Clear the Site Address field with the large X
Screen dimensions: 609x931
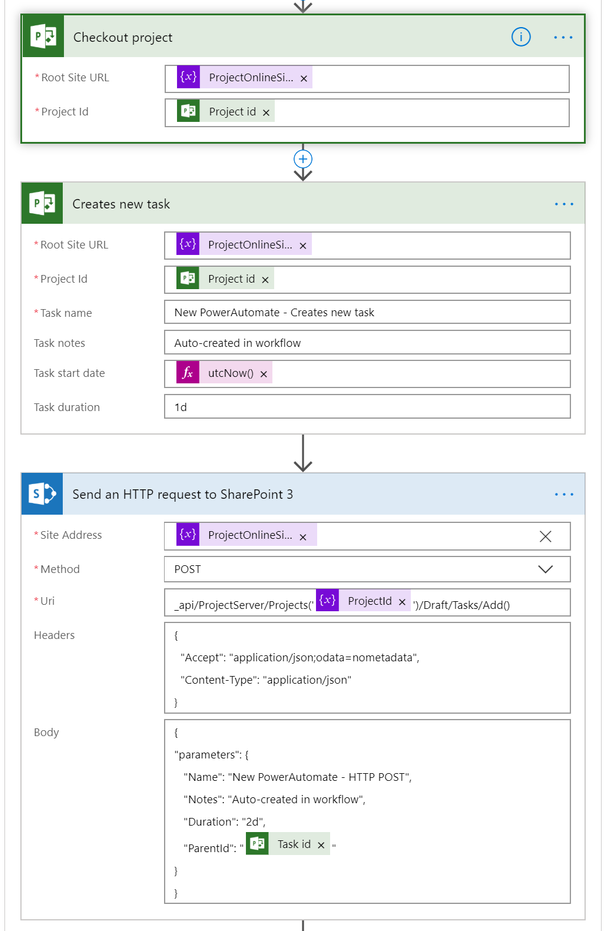[x=545, y=536]
